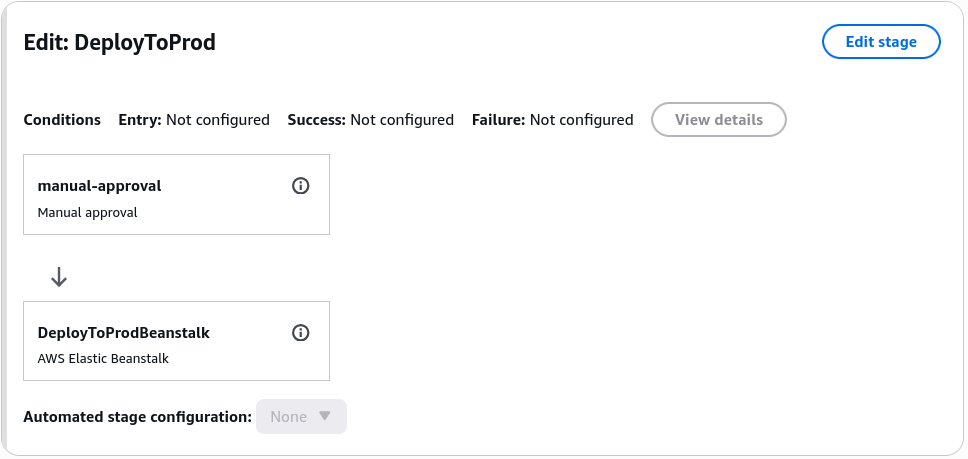Click the Success: Not configured condition

pyautogui.click(x=370, y=120)
